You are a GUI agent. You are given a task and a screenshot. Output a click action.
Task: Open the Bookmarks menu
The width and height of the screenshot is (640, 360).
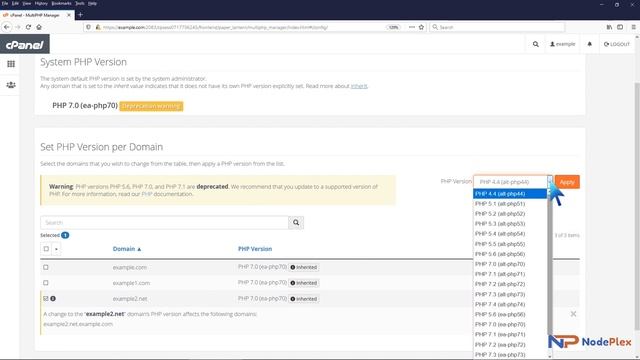point(62,3)
